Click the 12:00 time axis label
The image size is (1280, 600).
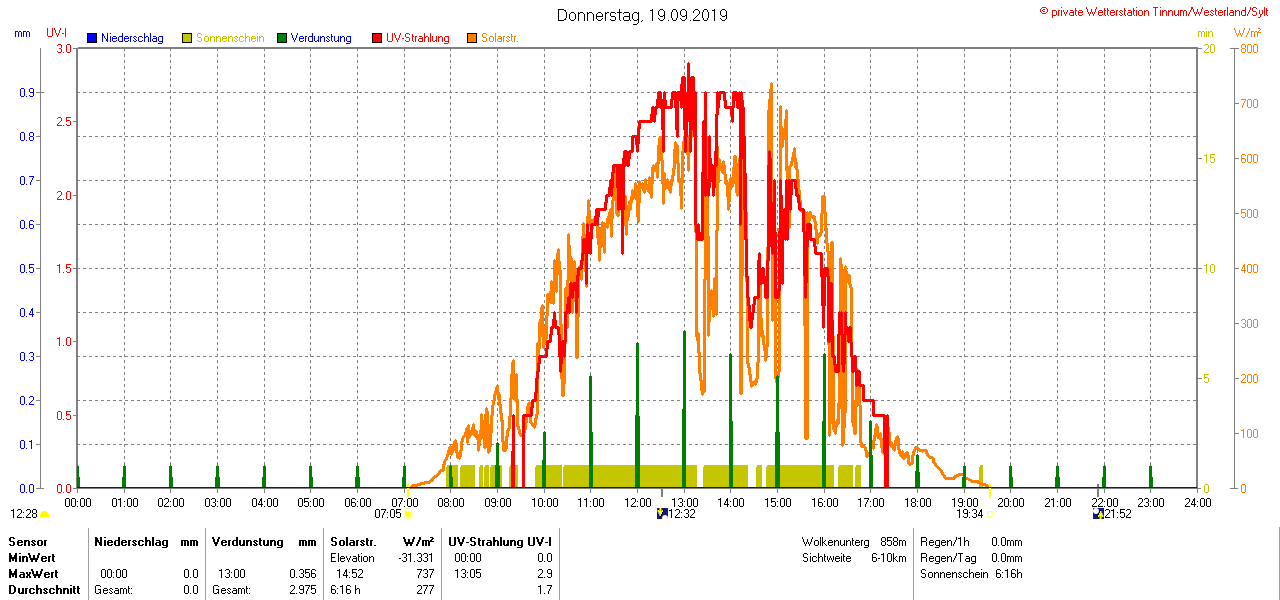pyautogui.click(x=638, y=502)
